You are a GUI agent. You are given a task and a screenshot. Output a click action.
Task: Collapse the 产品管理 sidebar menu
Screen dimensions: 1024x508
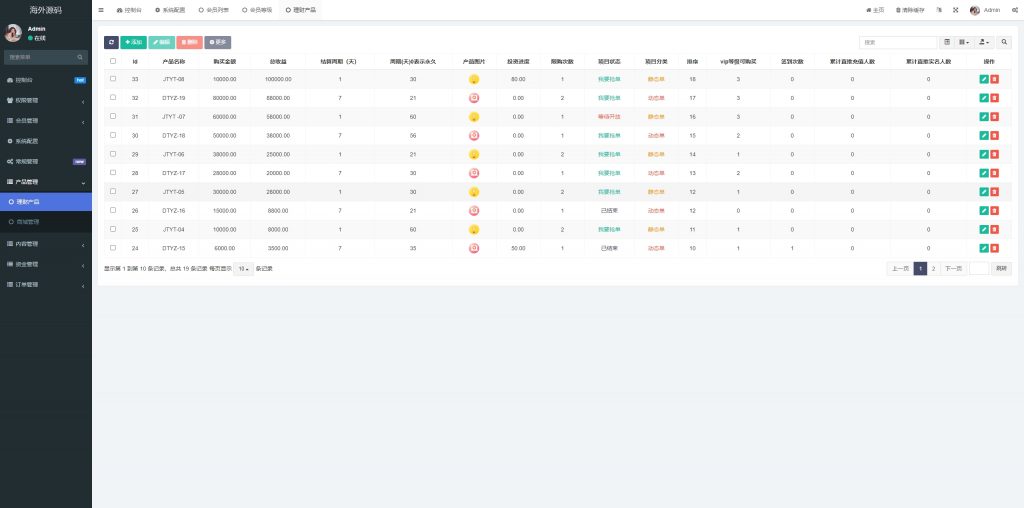point(46,182)
